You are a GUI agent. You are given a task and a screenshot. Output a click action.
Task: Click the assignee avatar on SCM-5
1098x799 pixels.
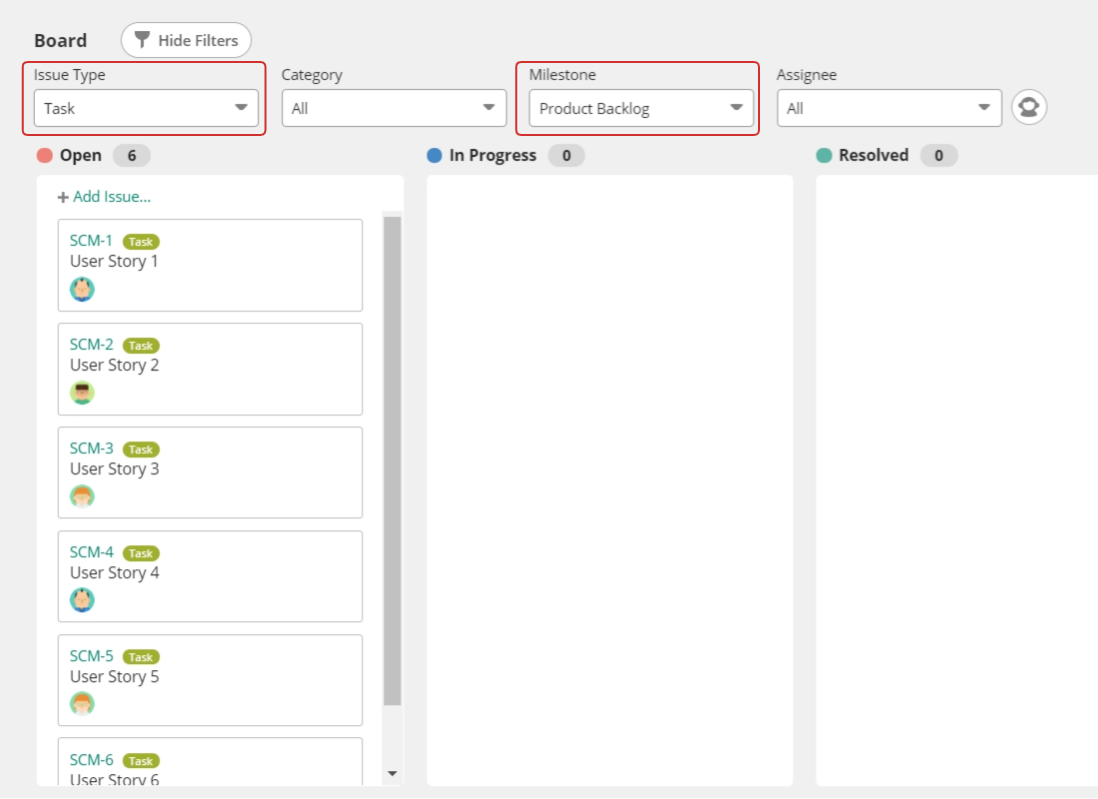(x=81, y=704)
